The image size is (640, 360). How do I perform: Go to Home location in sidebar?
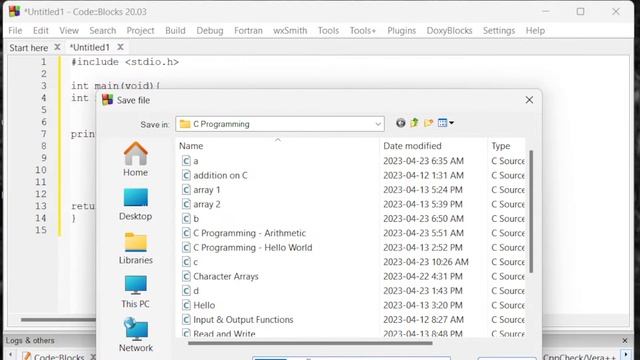point(136,159)
